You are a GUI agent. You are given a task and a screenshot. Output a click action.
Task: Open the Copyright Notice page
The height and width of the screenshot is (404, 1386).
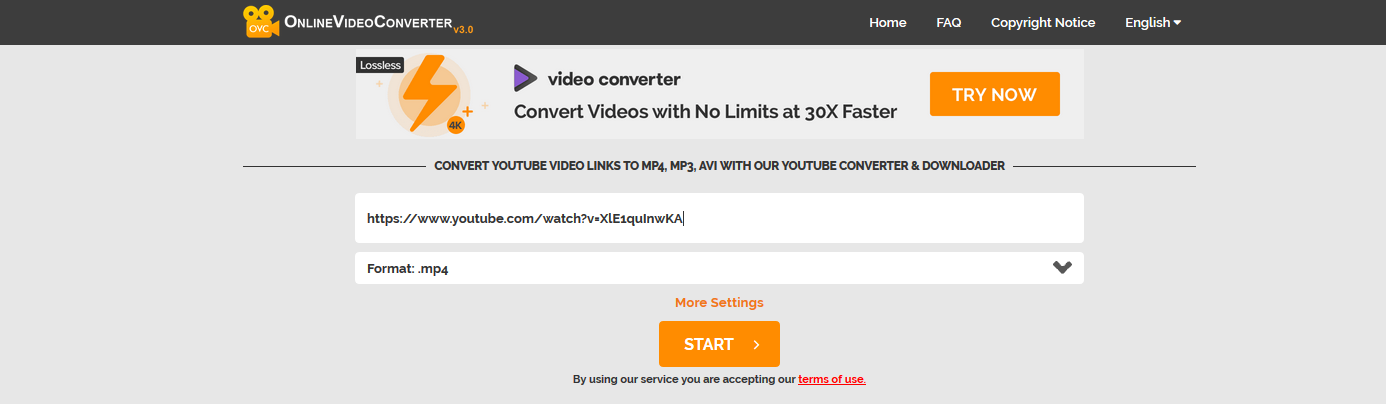(1043, 22)
